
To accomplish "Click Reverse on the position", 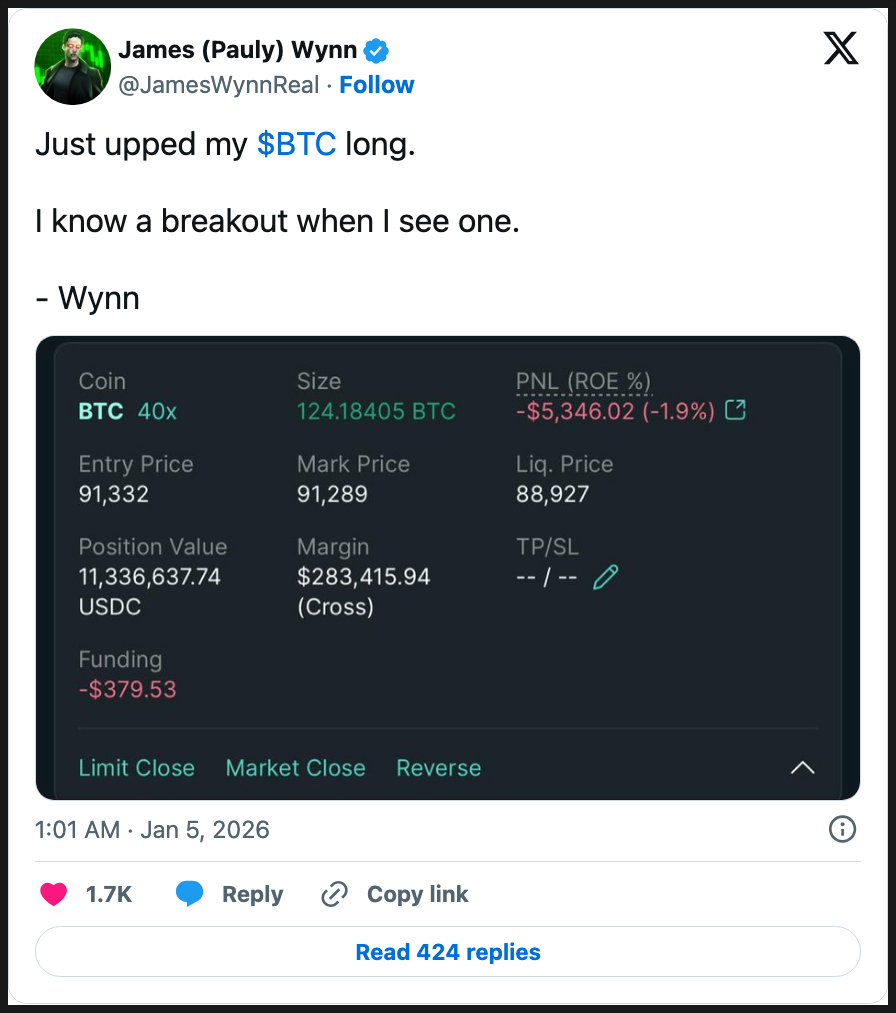I will [x=439, y=768].
